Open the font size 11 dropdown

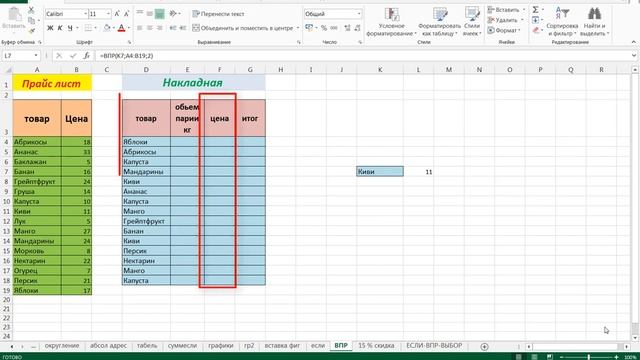108,14
